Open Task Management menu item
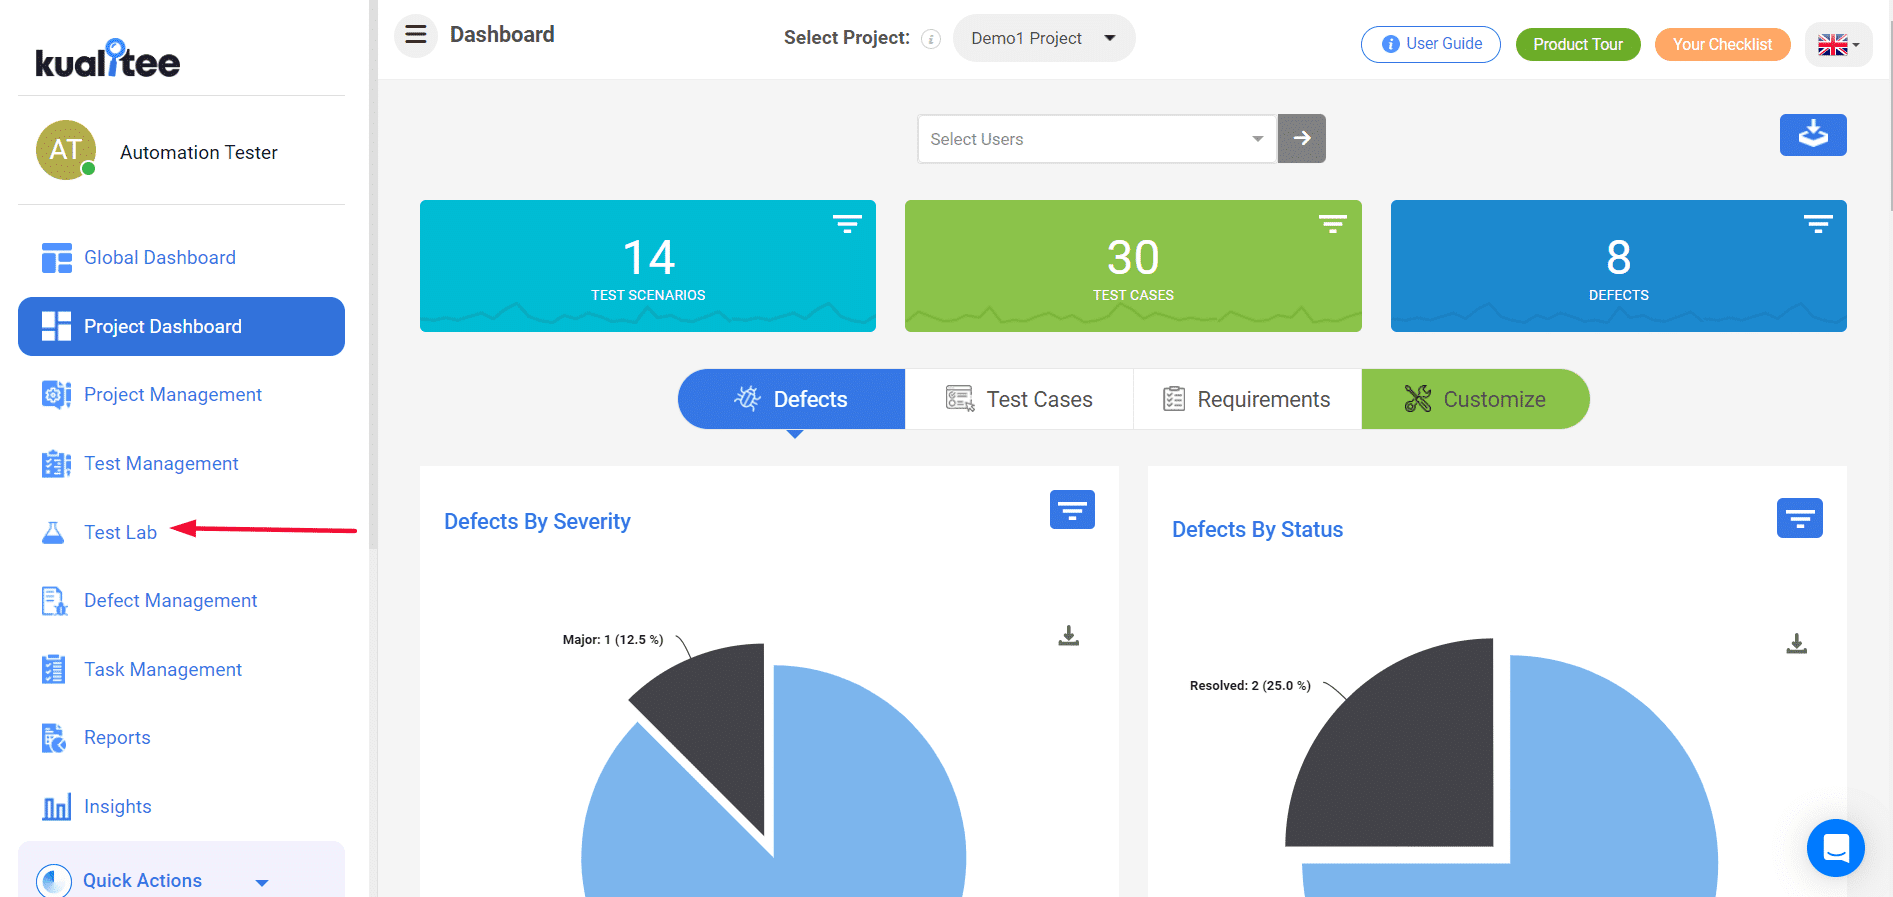1893x897 pixels. (x=163, y=670)
